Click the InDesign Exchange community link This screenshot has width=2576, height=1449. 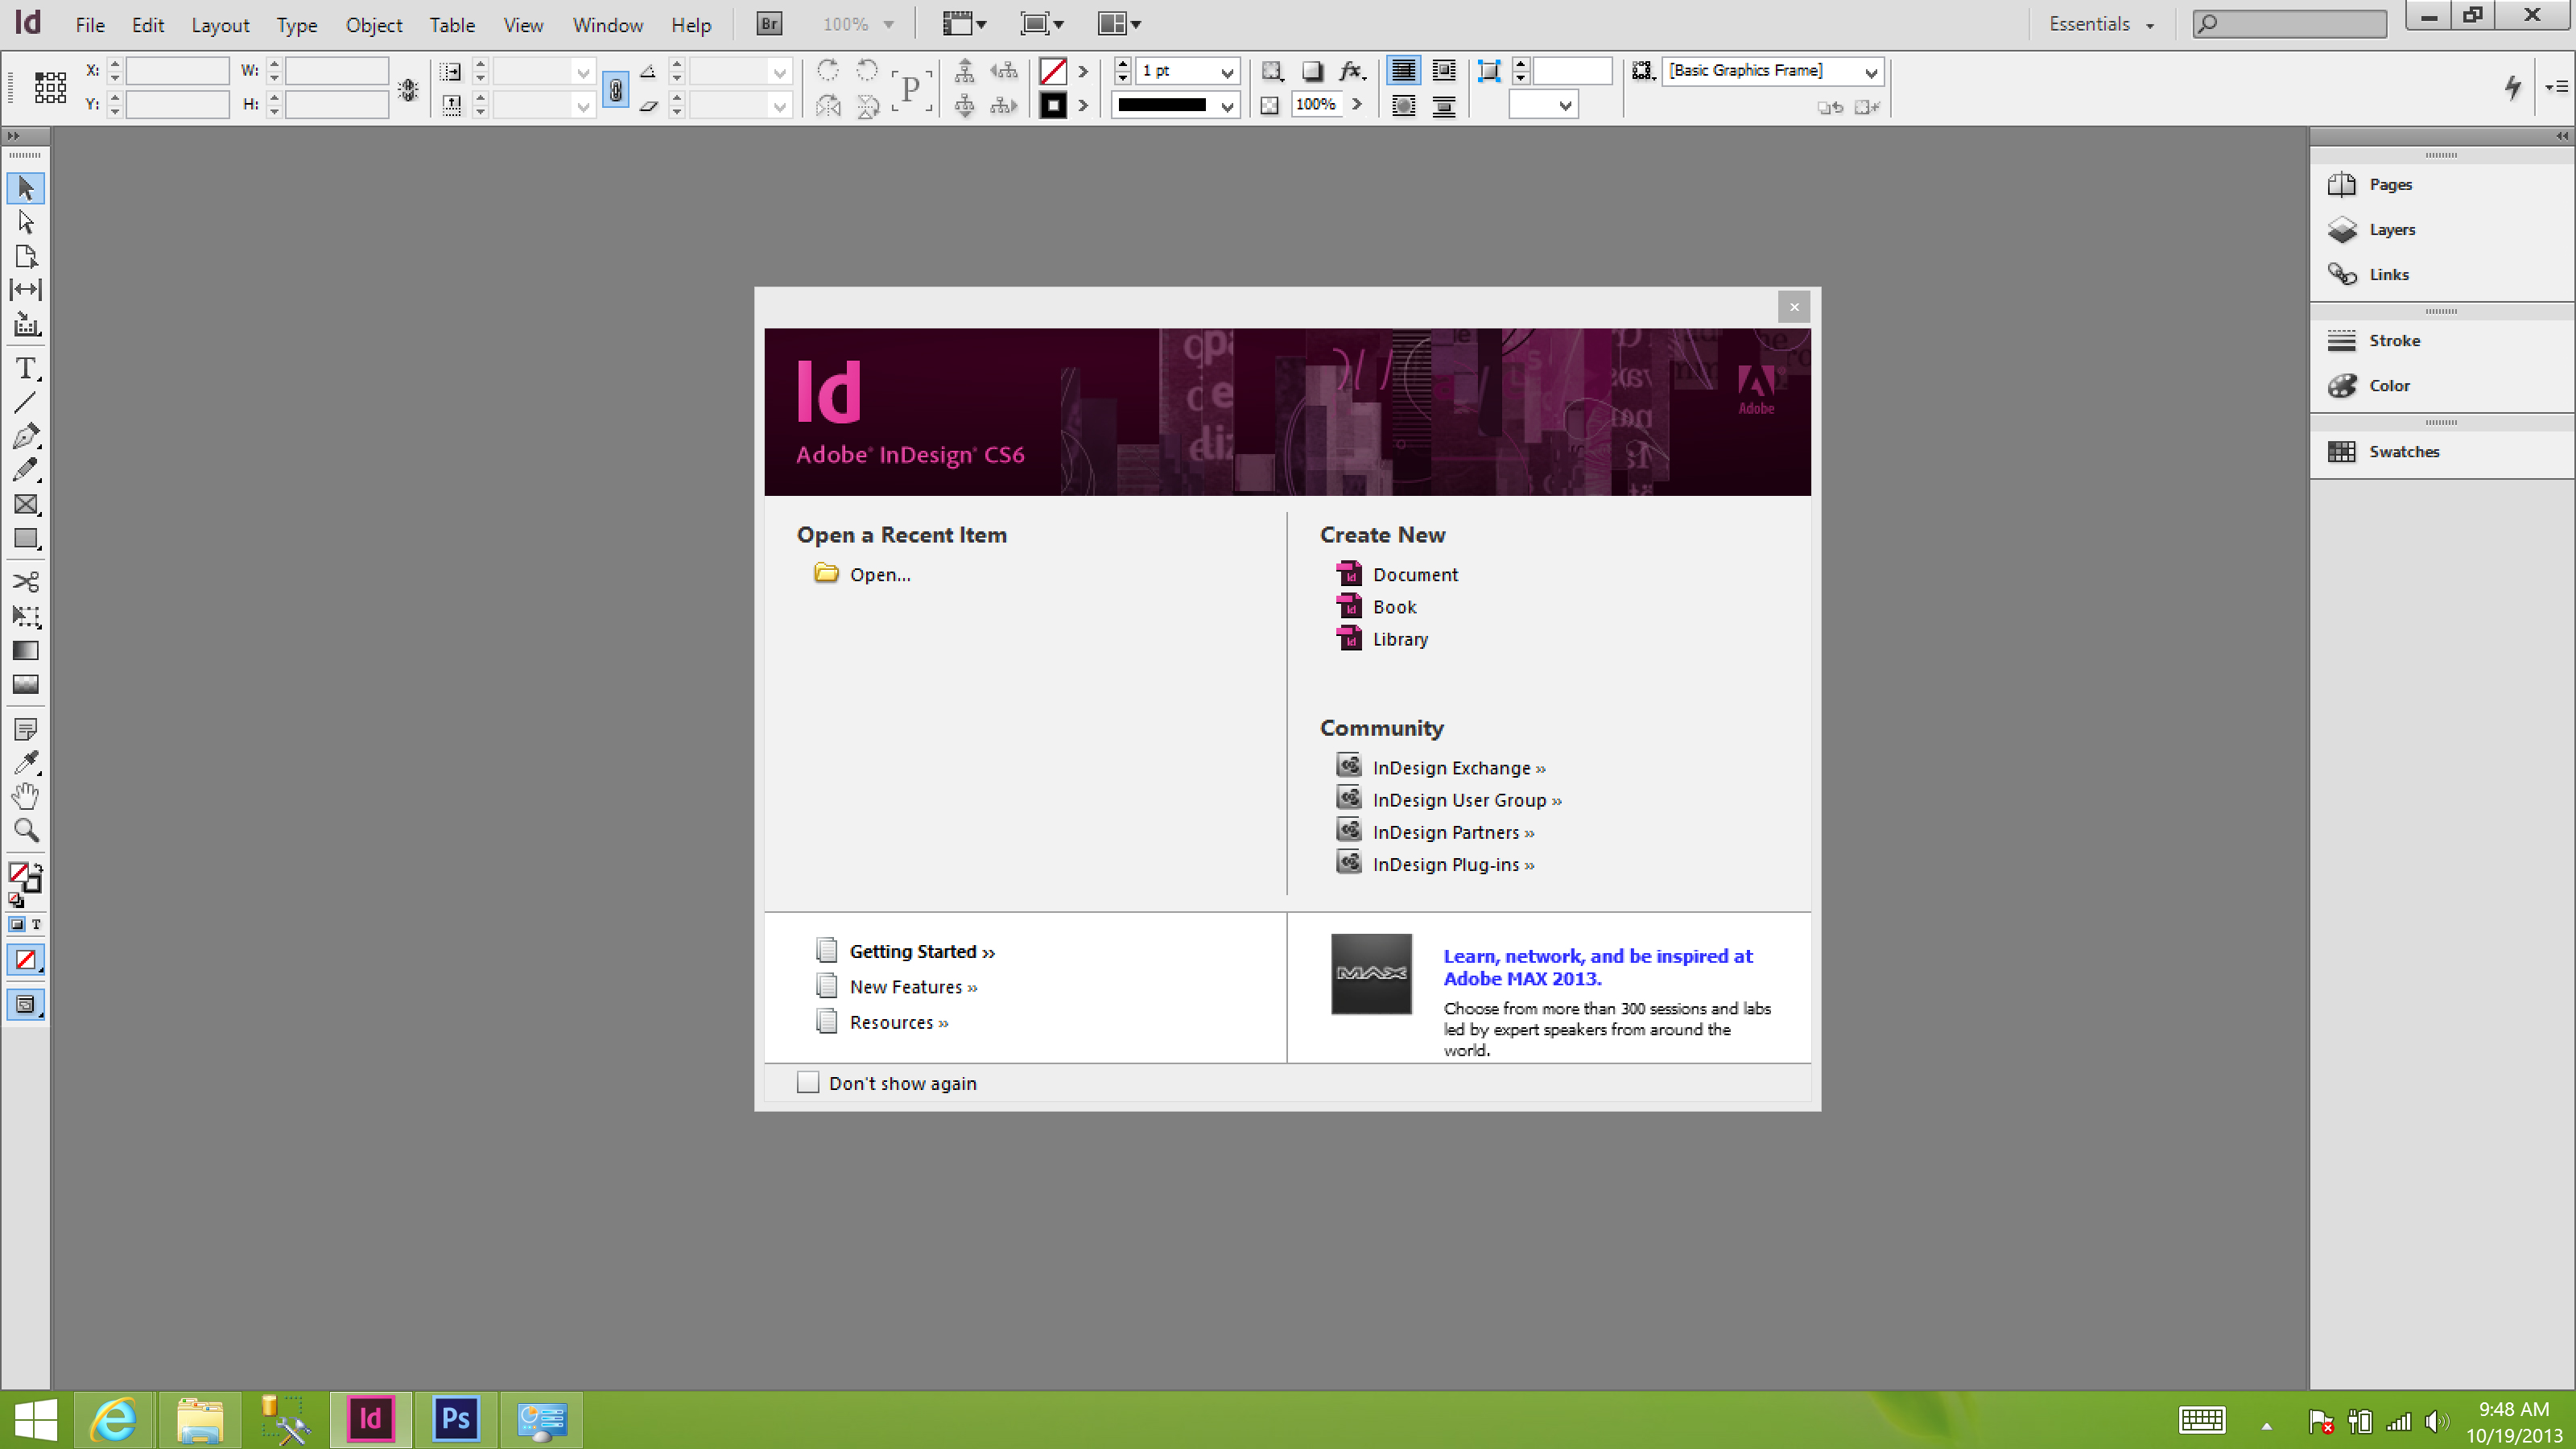click(1451, 766)
